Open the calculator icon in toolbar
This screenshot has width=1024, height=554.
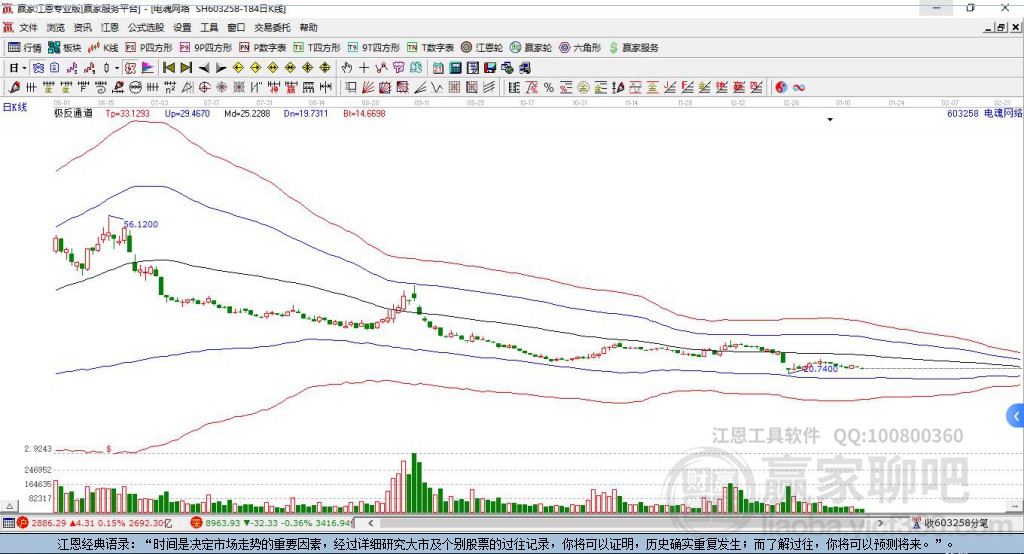[456, 68]
